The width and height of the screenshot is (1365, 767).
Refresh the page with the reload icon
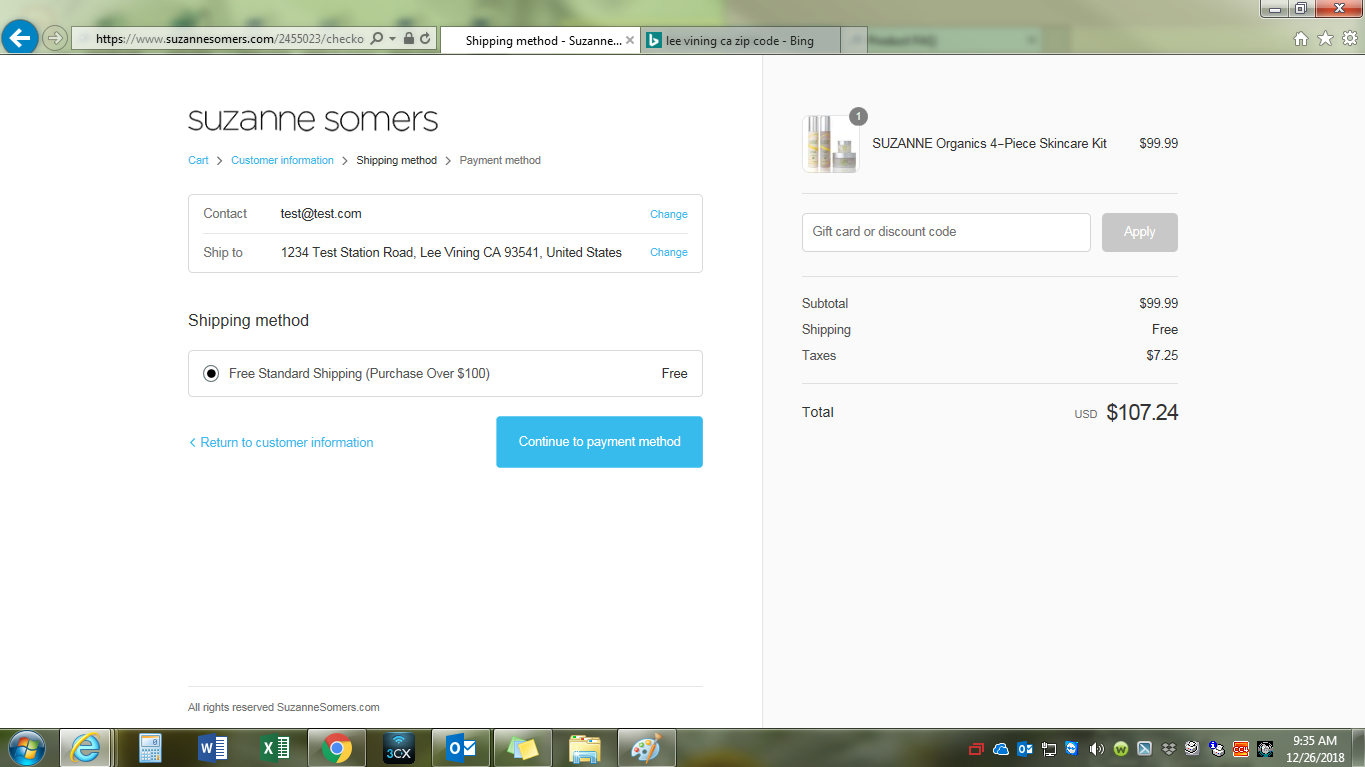tap(425, 39)
